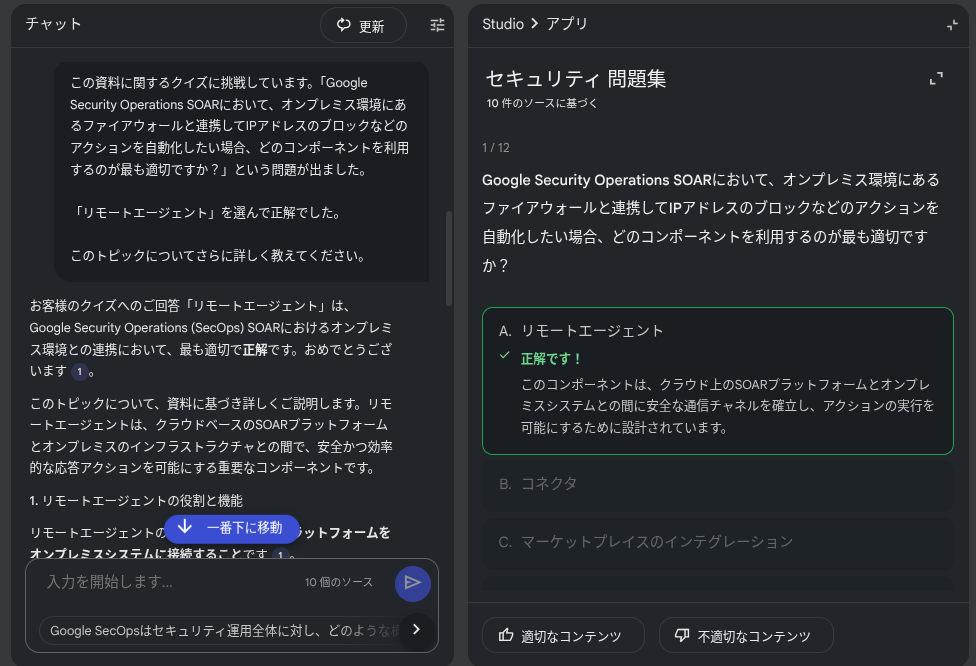976x666 pixels.
Task: Expand quiz to fullscreen icon
Action: [x=936, y=78]
